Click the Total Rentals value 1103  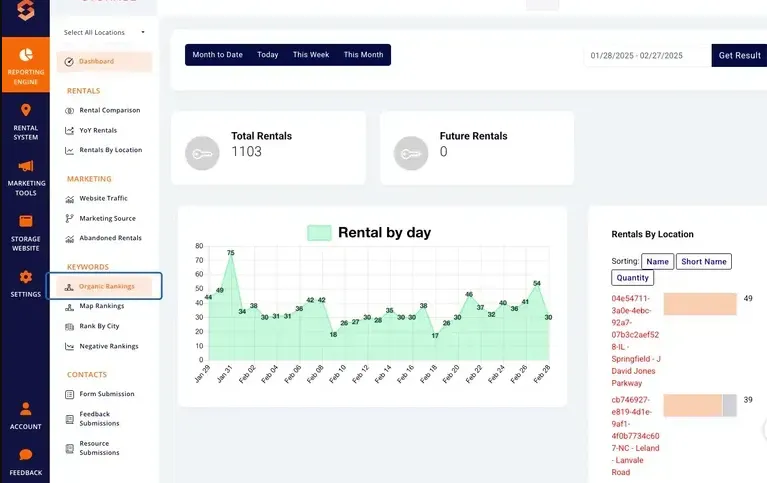pyautogui.click(x=247, y=152)
